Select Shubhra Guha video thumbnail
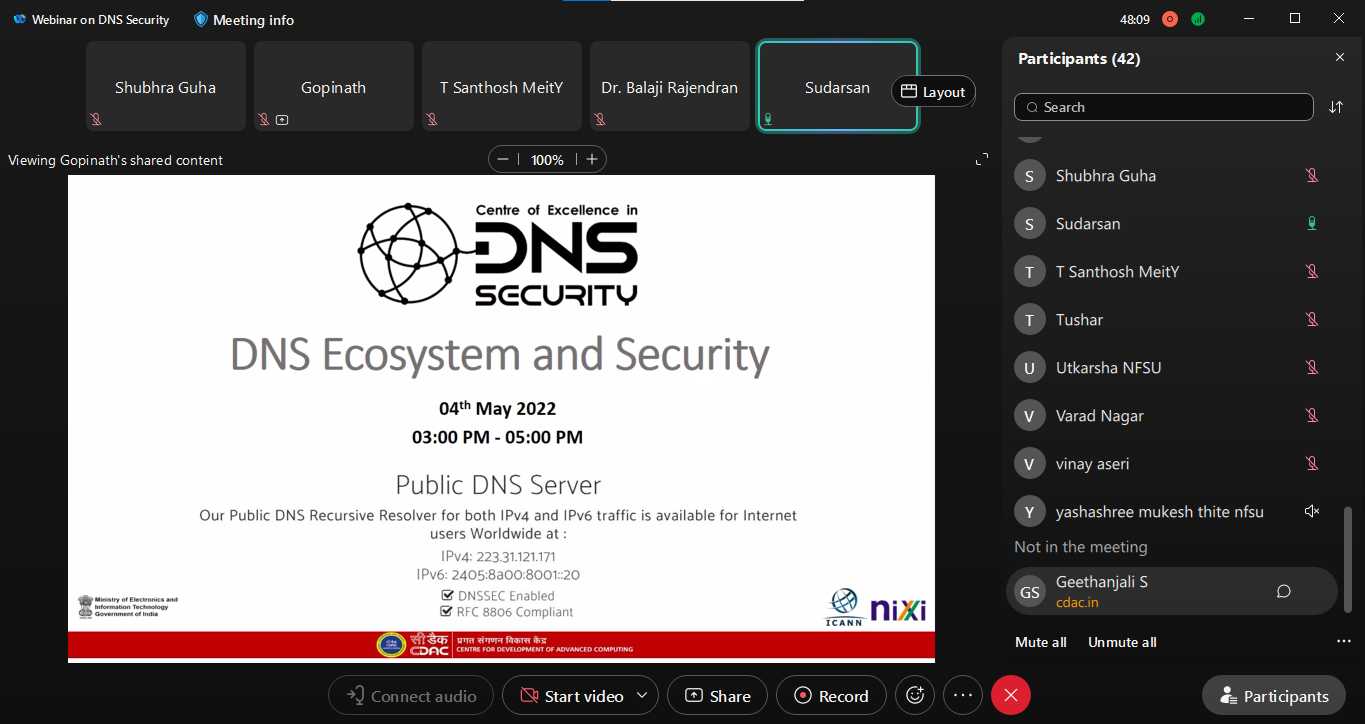The image size is (1365, 724). point(166,86)
